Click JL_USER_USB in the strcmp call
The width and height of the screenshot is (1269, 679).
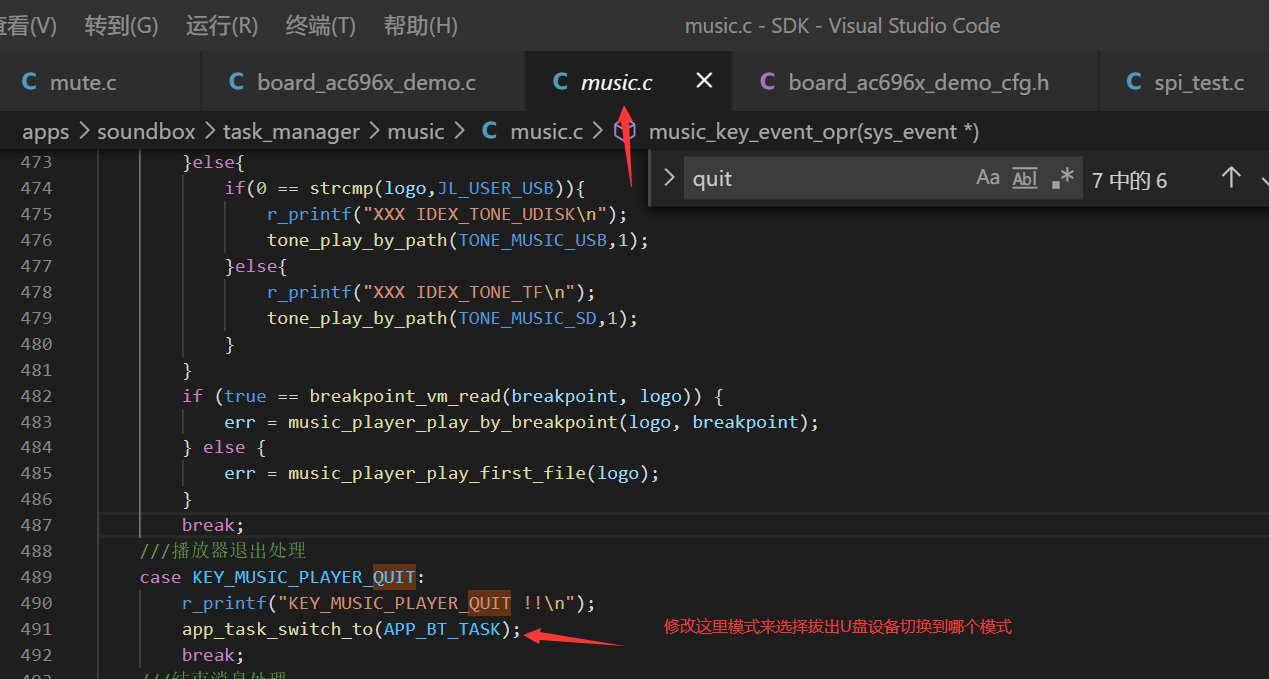pyautogui.click(x=496, y=187)
